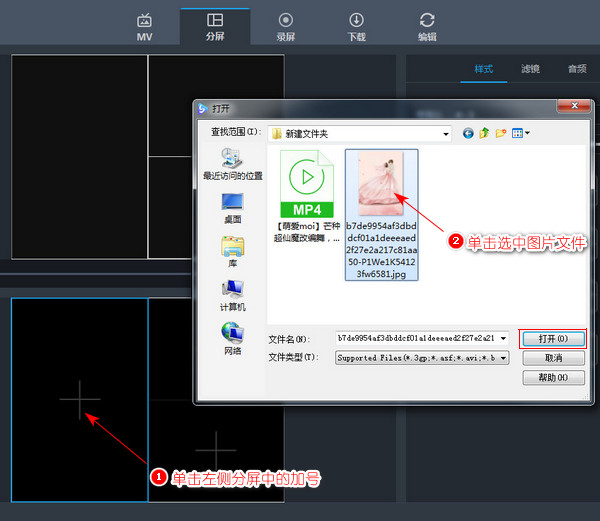Open 最近访问的位置 recent places
This screenshot has width=600, height=521.
233,164
